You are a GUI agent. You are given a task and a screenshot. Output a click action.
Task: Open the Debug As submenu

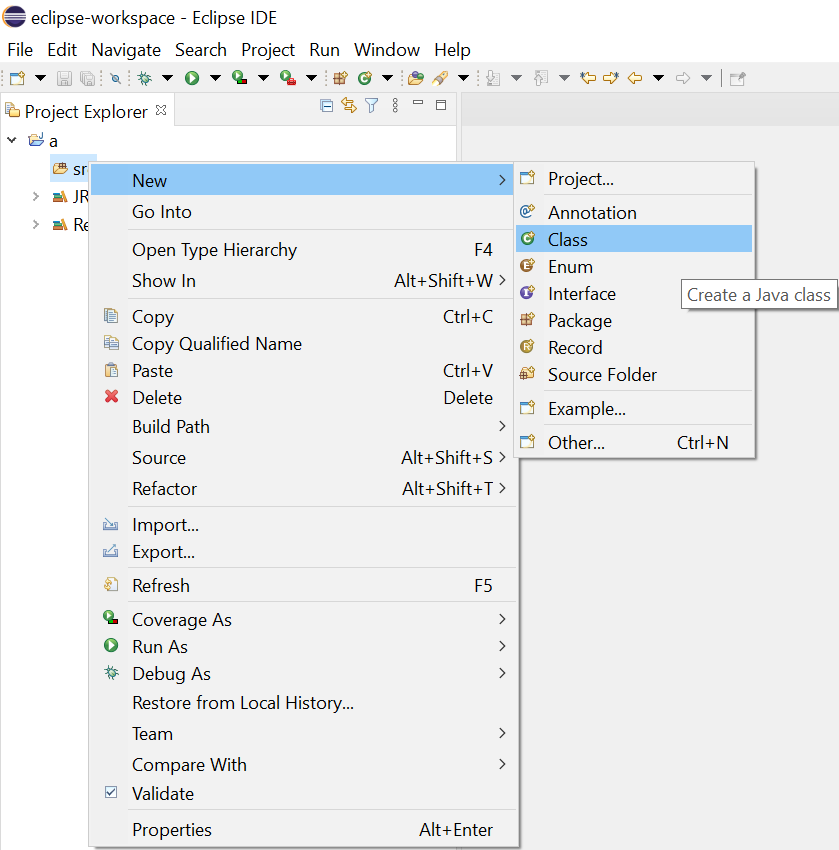(x=302, y=673)
